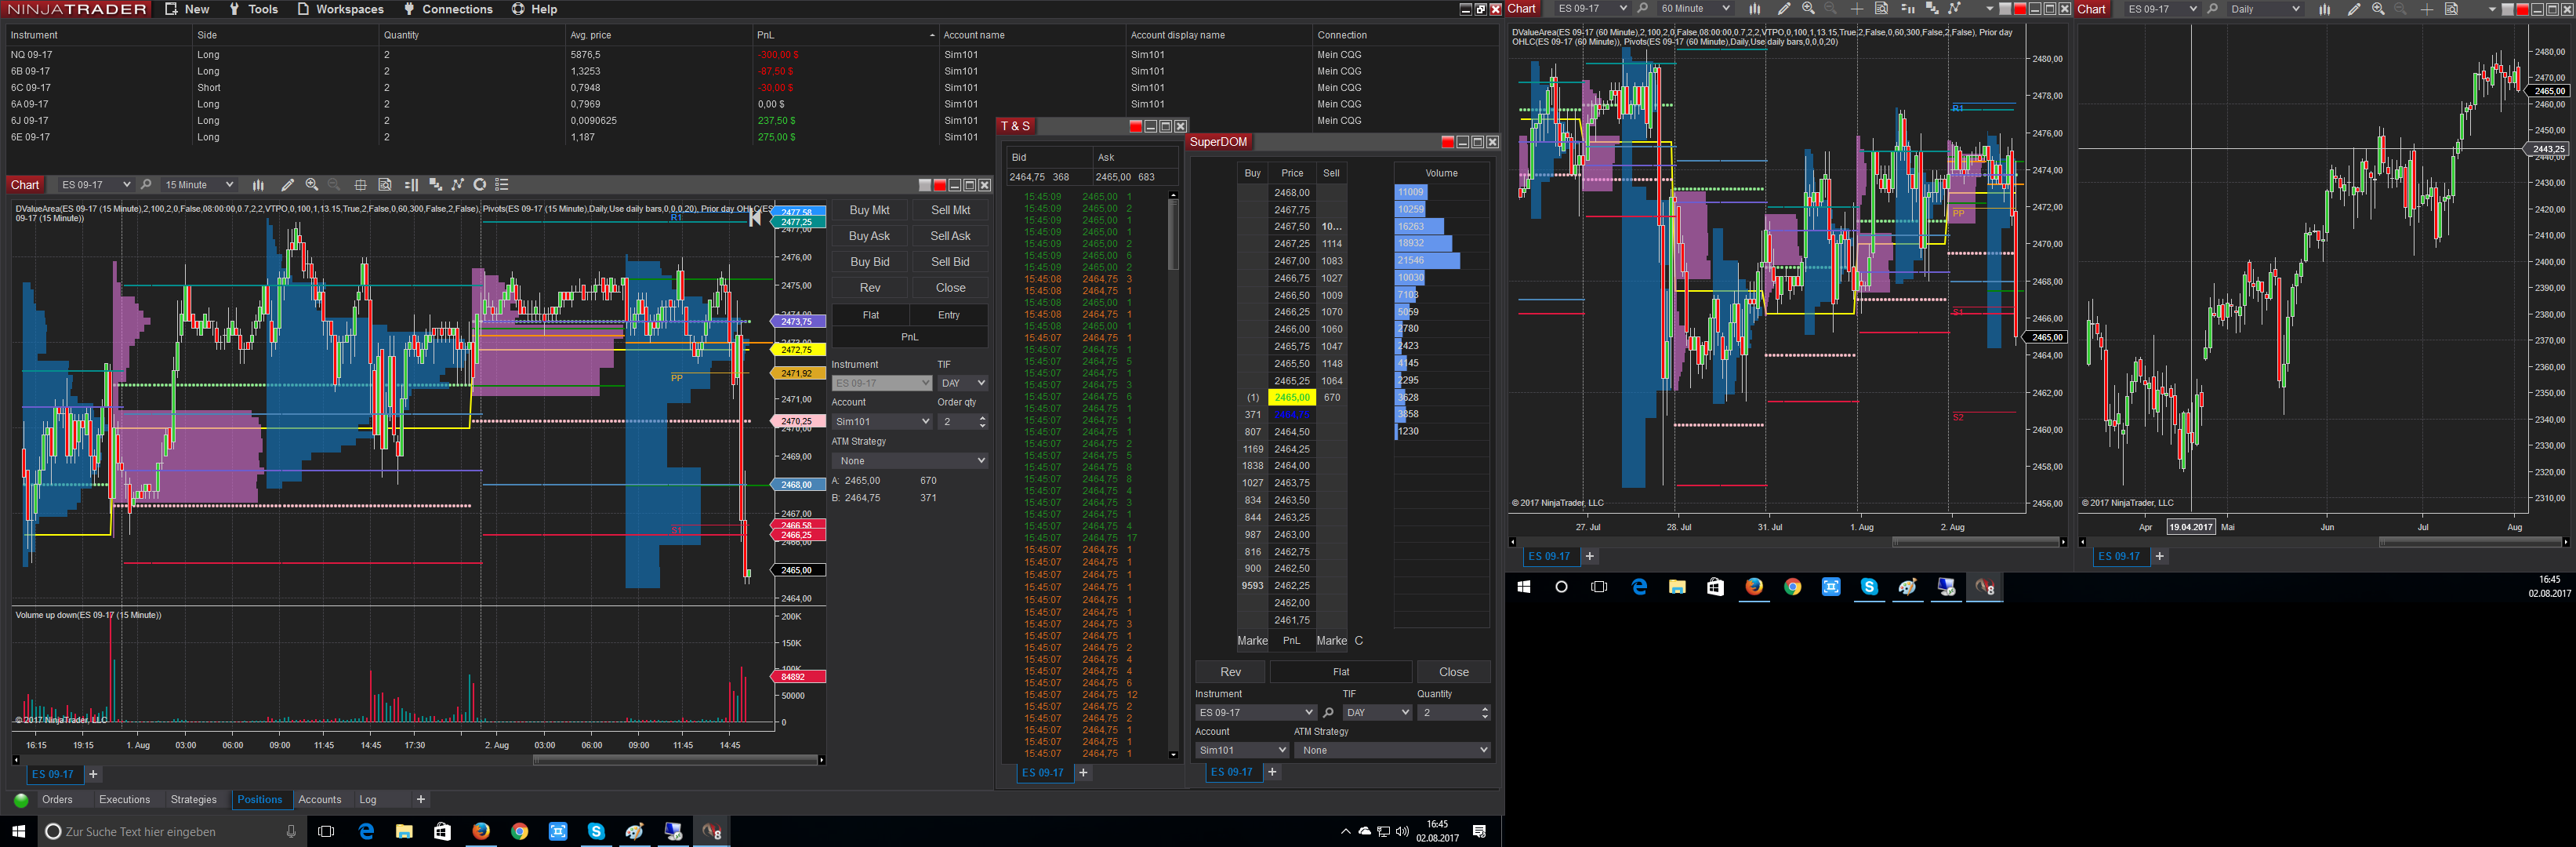Open SuperDOM ATM Strategy dropdown
The image size is (2576, 847).
(1392, 750)
